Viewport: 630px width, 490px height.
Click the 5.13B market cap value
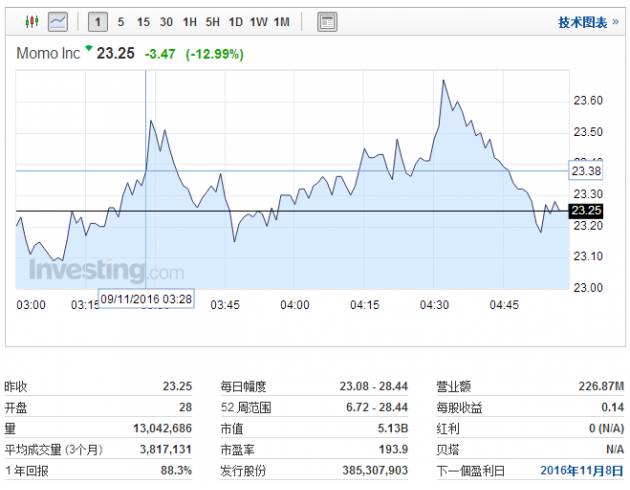point(393,428)
